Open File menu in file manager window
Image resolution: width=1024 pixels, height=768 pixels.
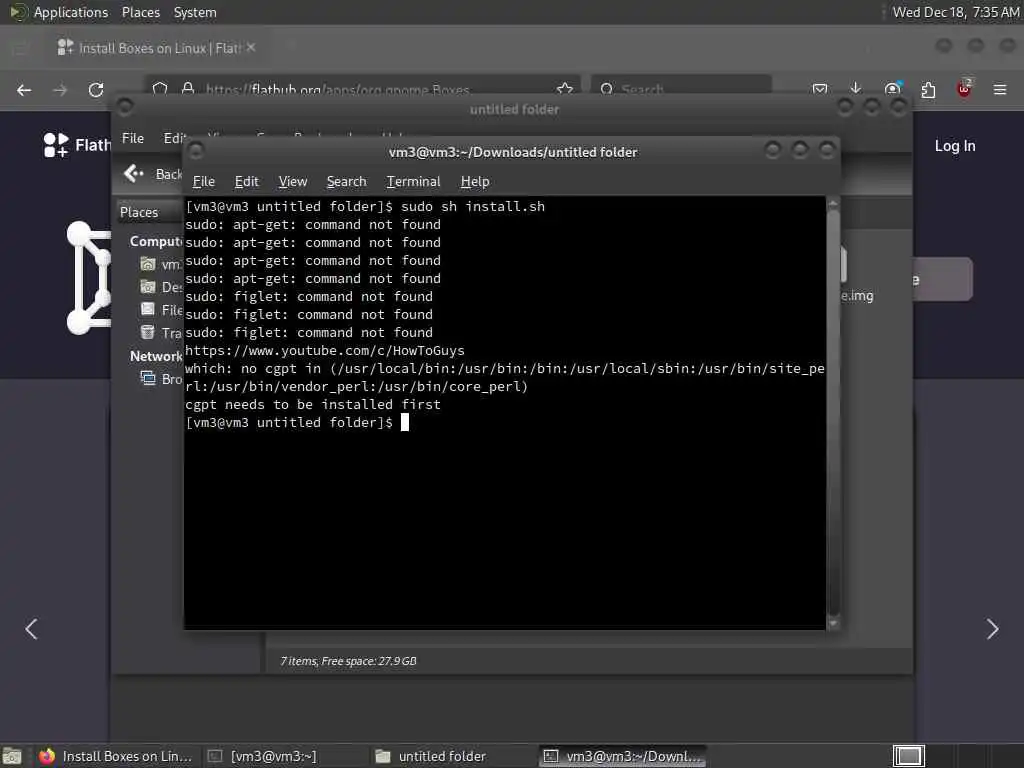(133, 138)
